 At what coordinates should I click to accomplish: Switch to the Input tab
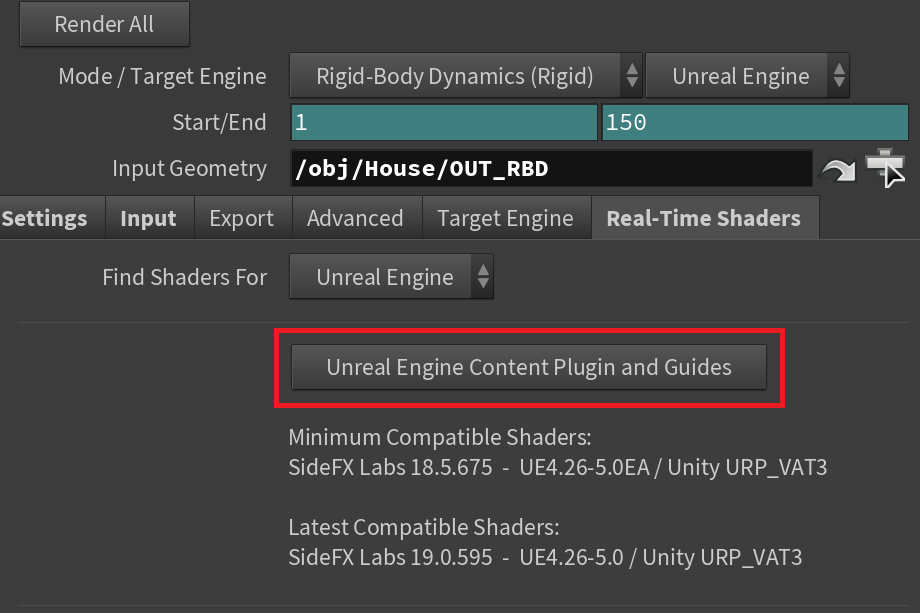point(148,218)
